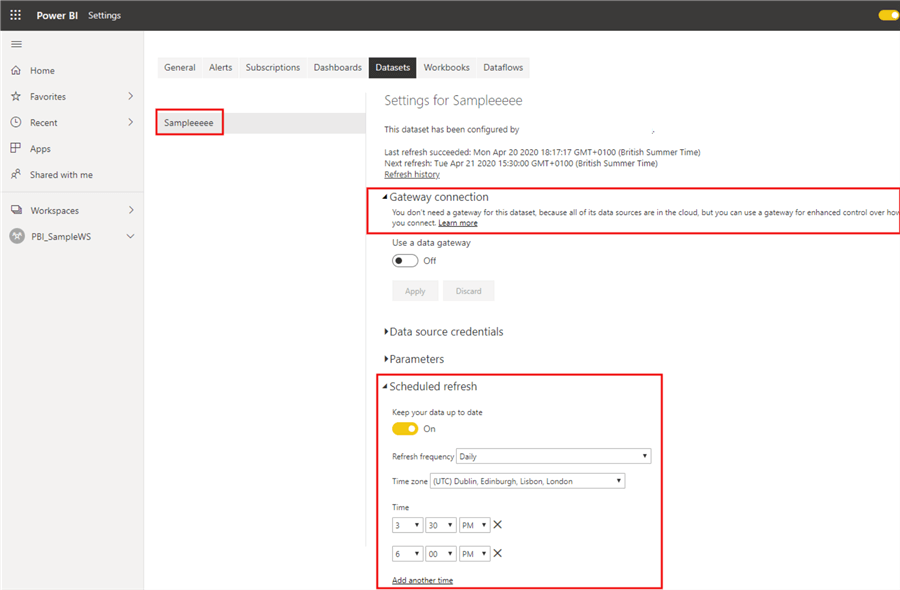
Task: Collapse the PBI_SampleWS chevron
Action: click(x=131, y=236)
